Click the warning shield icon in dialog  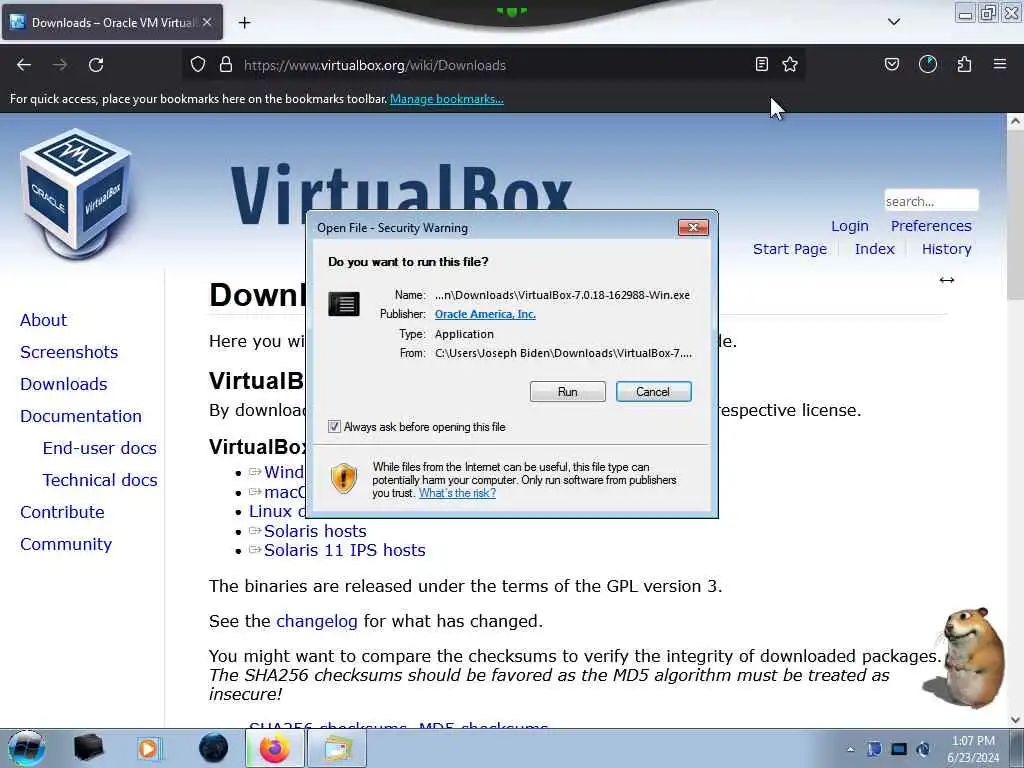click(344, 478)
